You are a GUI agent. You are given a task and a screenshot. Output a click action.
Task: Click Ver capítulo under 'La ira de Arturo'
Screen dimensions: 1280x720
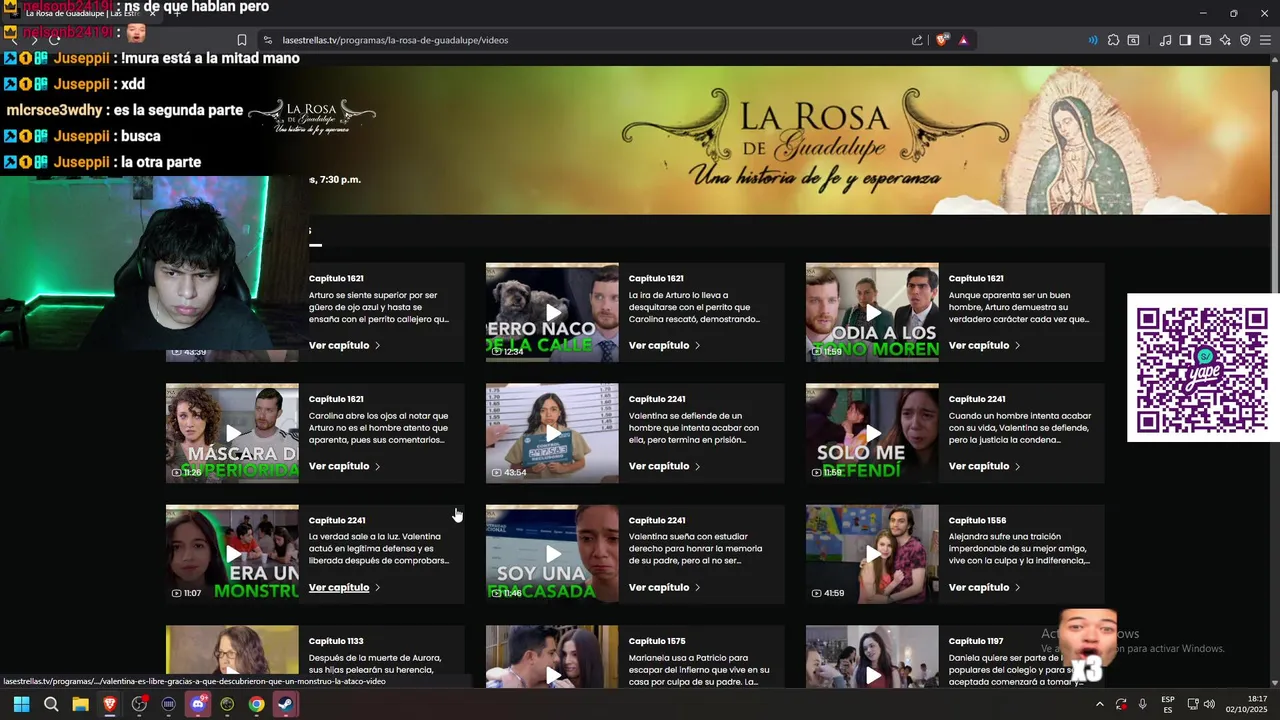(659, 345)
